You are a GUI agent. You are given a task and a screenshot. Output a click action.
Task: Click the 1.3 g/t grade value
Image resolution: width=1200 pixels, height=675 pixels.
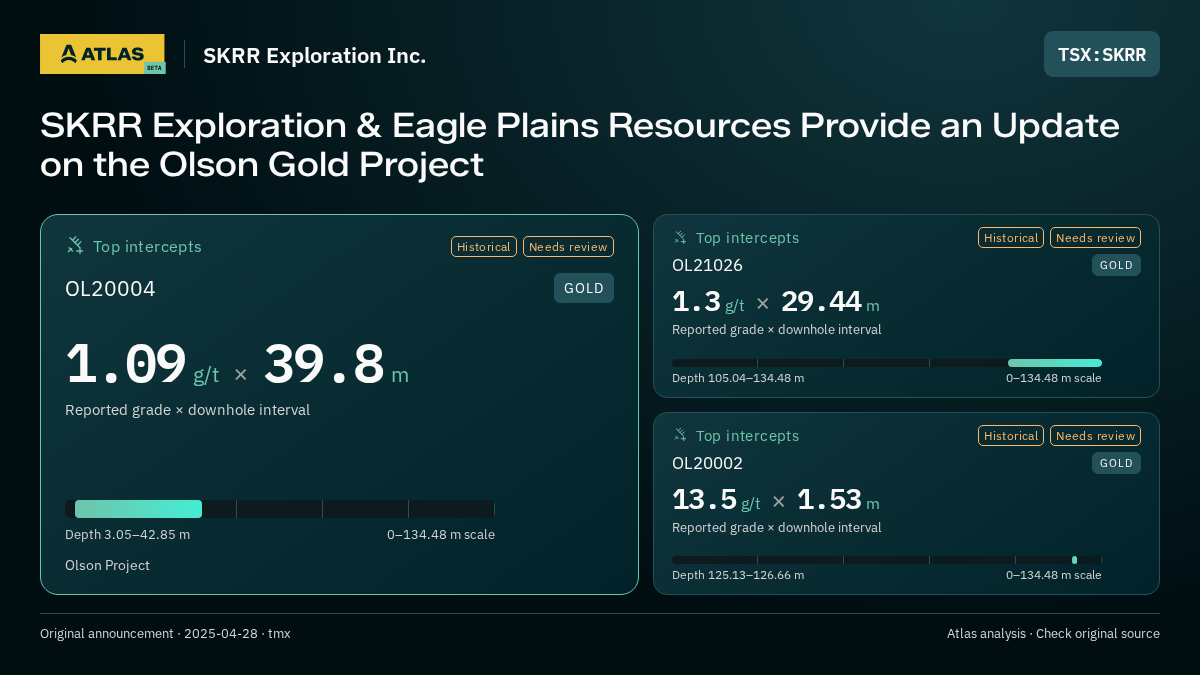[x=708, y=302]
